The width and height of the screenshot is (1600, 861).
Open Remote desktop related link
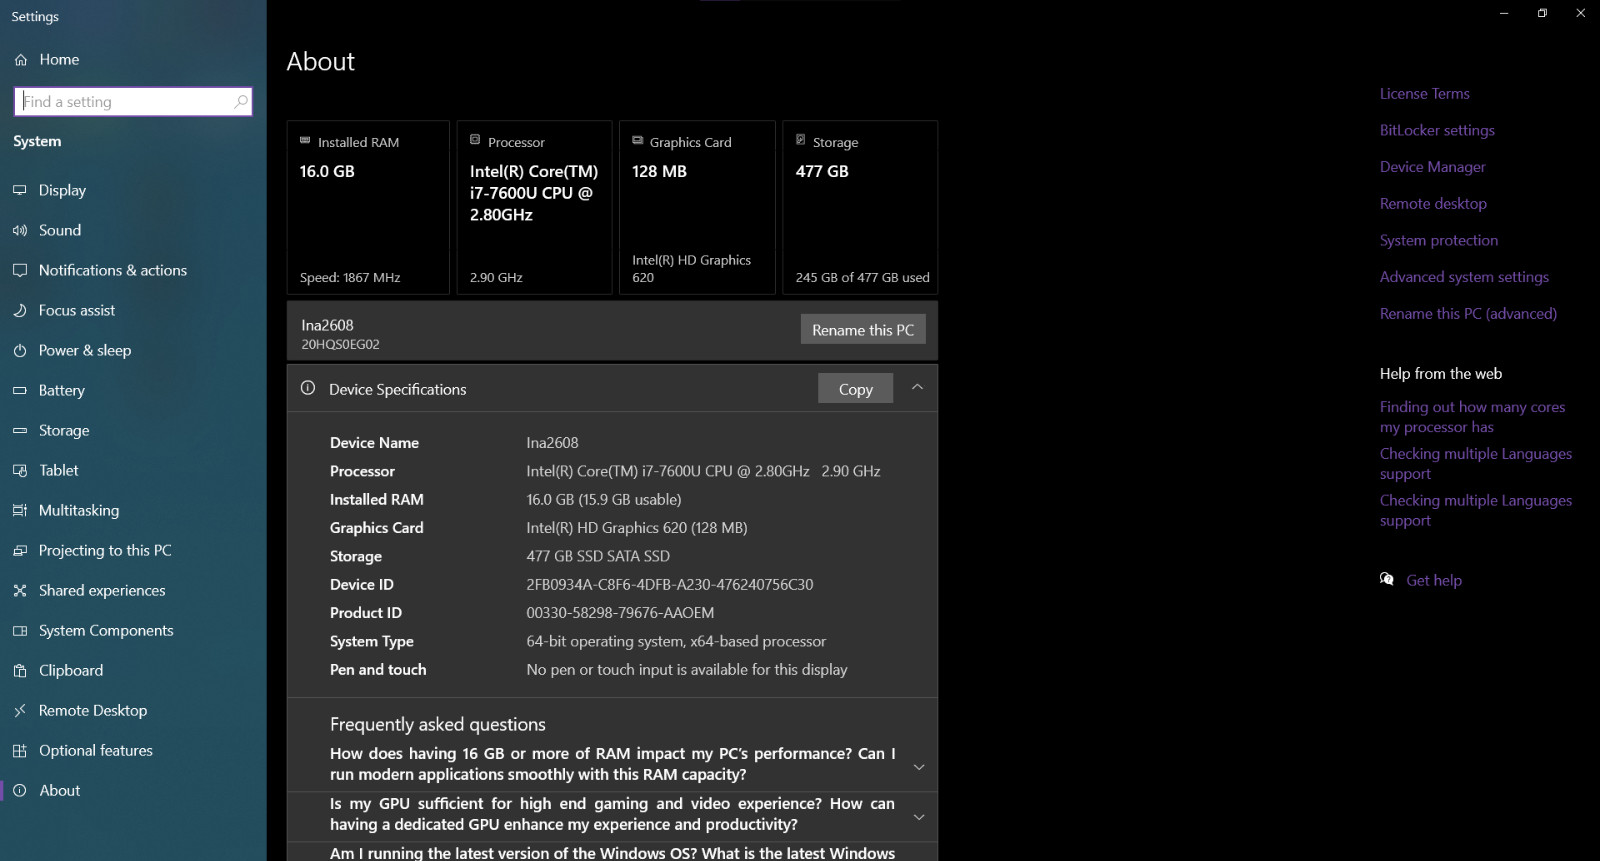(1433, 204)
